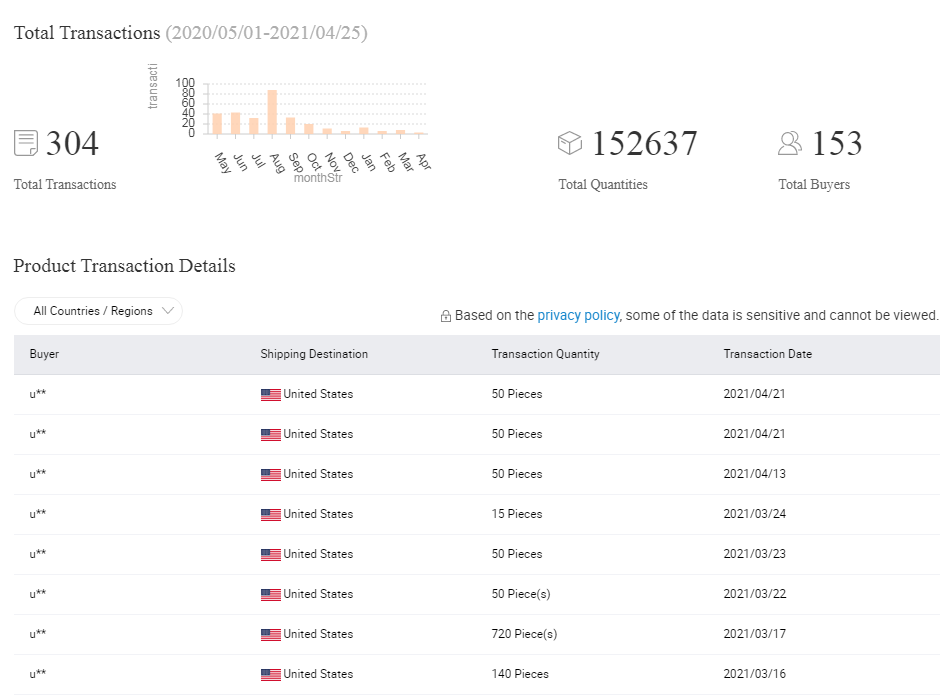942x698 pixels.
Task: Click the flag icon in 720 Piece(s) row
Action: [270, 634]
